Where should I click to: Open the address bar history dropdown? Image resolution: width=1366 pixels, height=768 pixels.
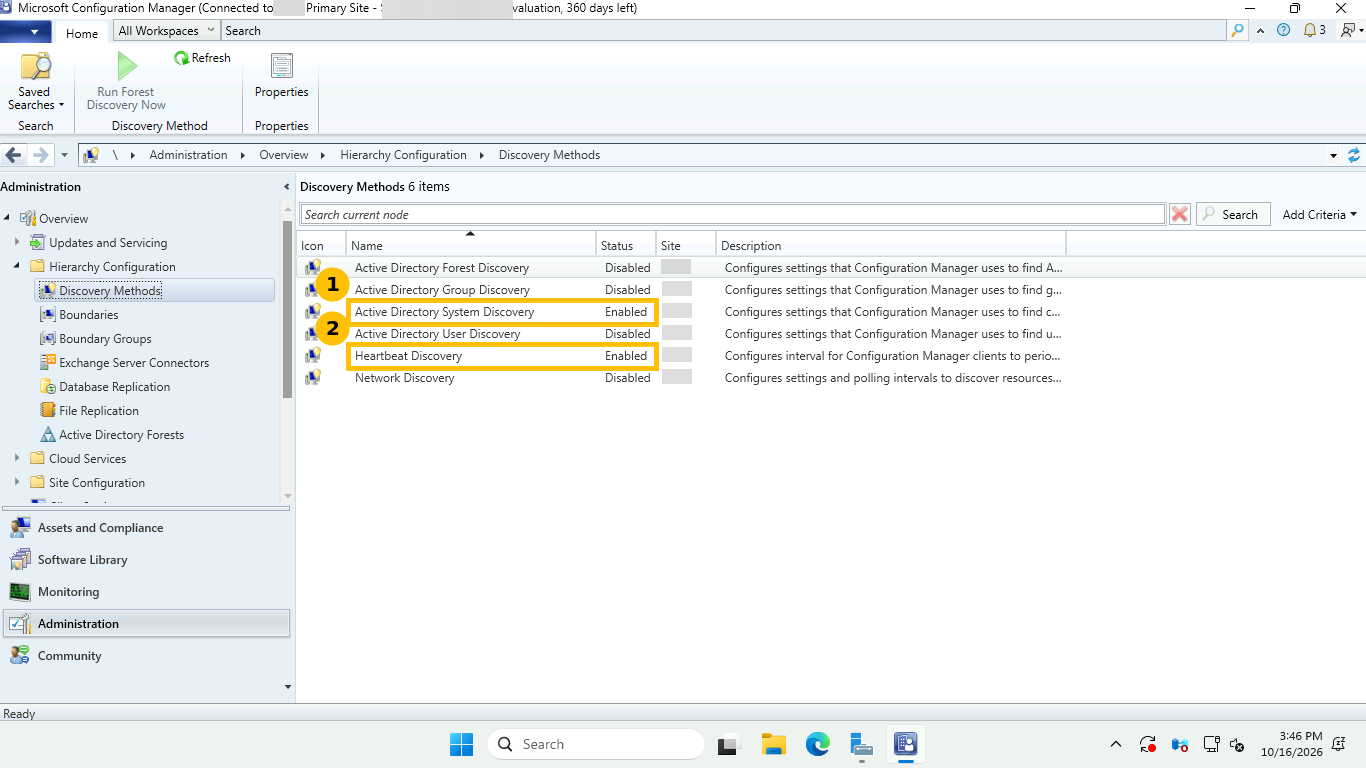coord(1333,156)
